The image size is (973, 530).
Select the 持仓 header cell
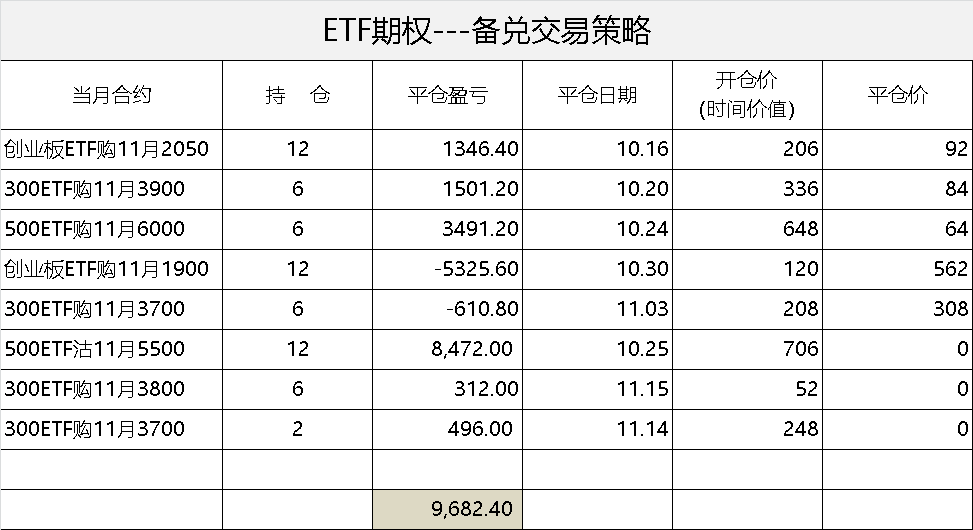297,95
